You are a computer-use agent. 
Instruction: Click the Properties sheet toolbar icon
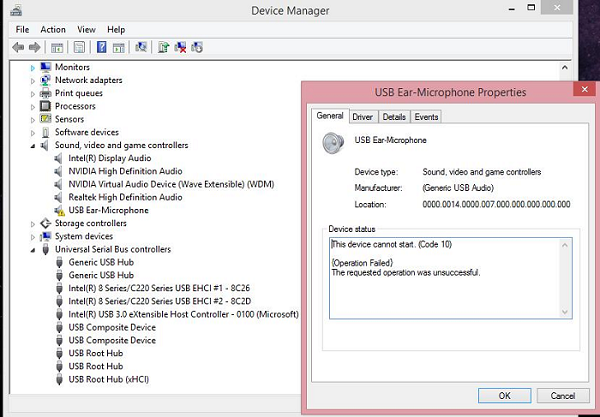[79, 47]
